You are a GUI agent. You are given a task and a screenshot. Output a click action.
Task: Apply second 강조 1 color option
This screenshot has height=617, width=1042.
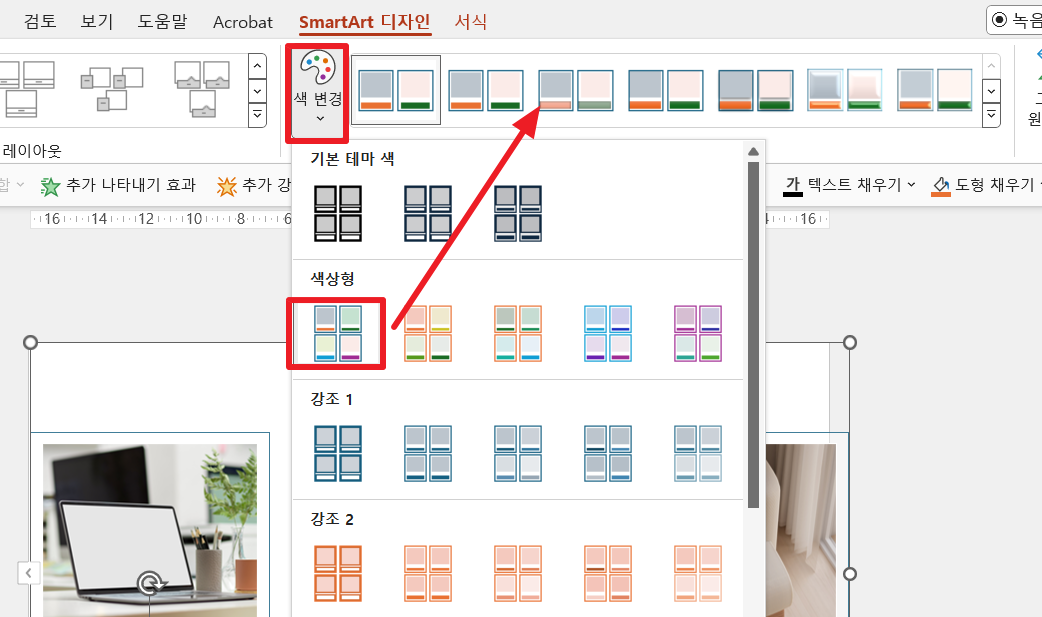[428, 453]
